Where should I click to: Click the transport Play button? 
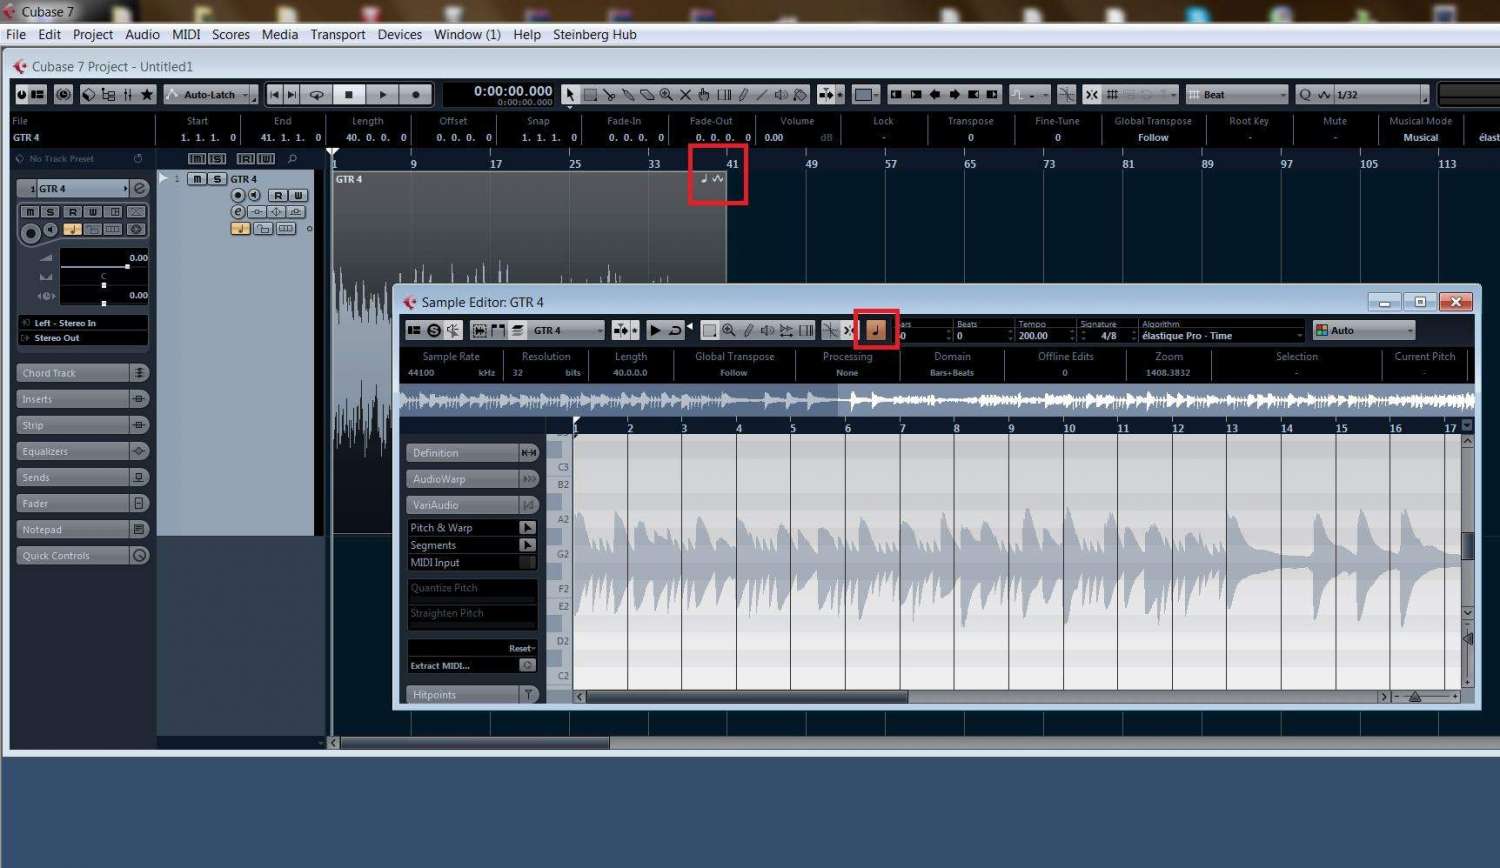pyautogui.click(x=382, y=95)
